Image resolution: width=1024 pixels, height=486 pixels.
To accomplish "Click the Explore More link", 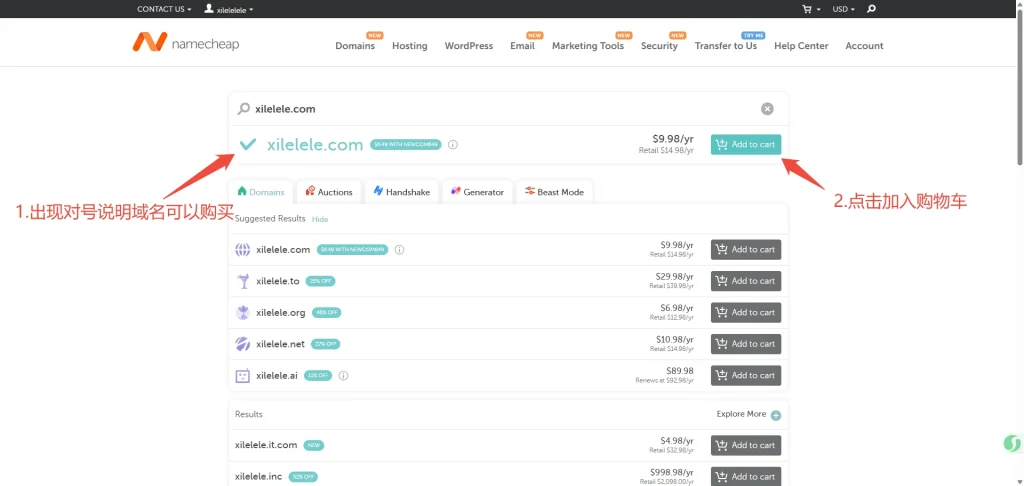I will point(741,414).
